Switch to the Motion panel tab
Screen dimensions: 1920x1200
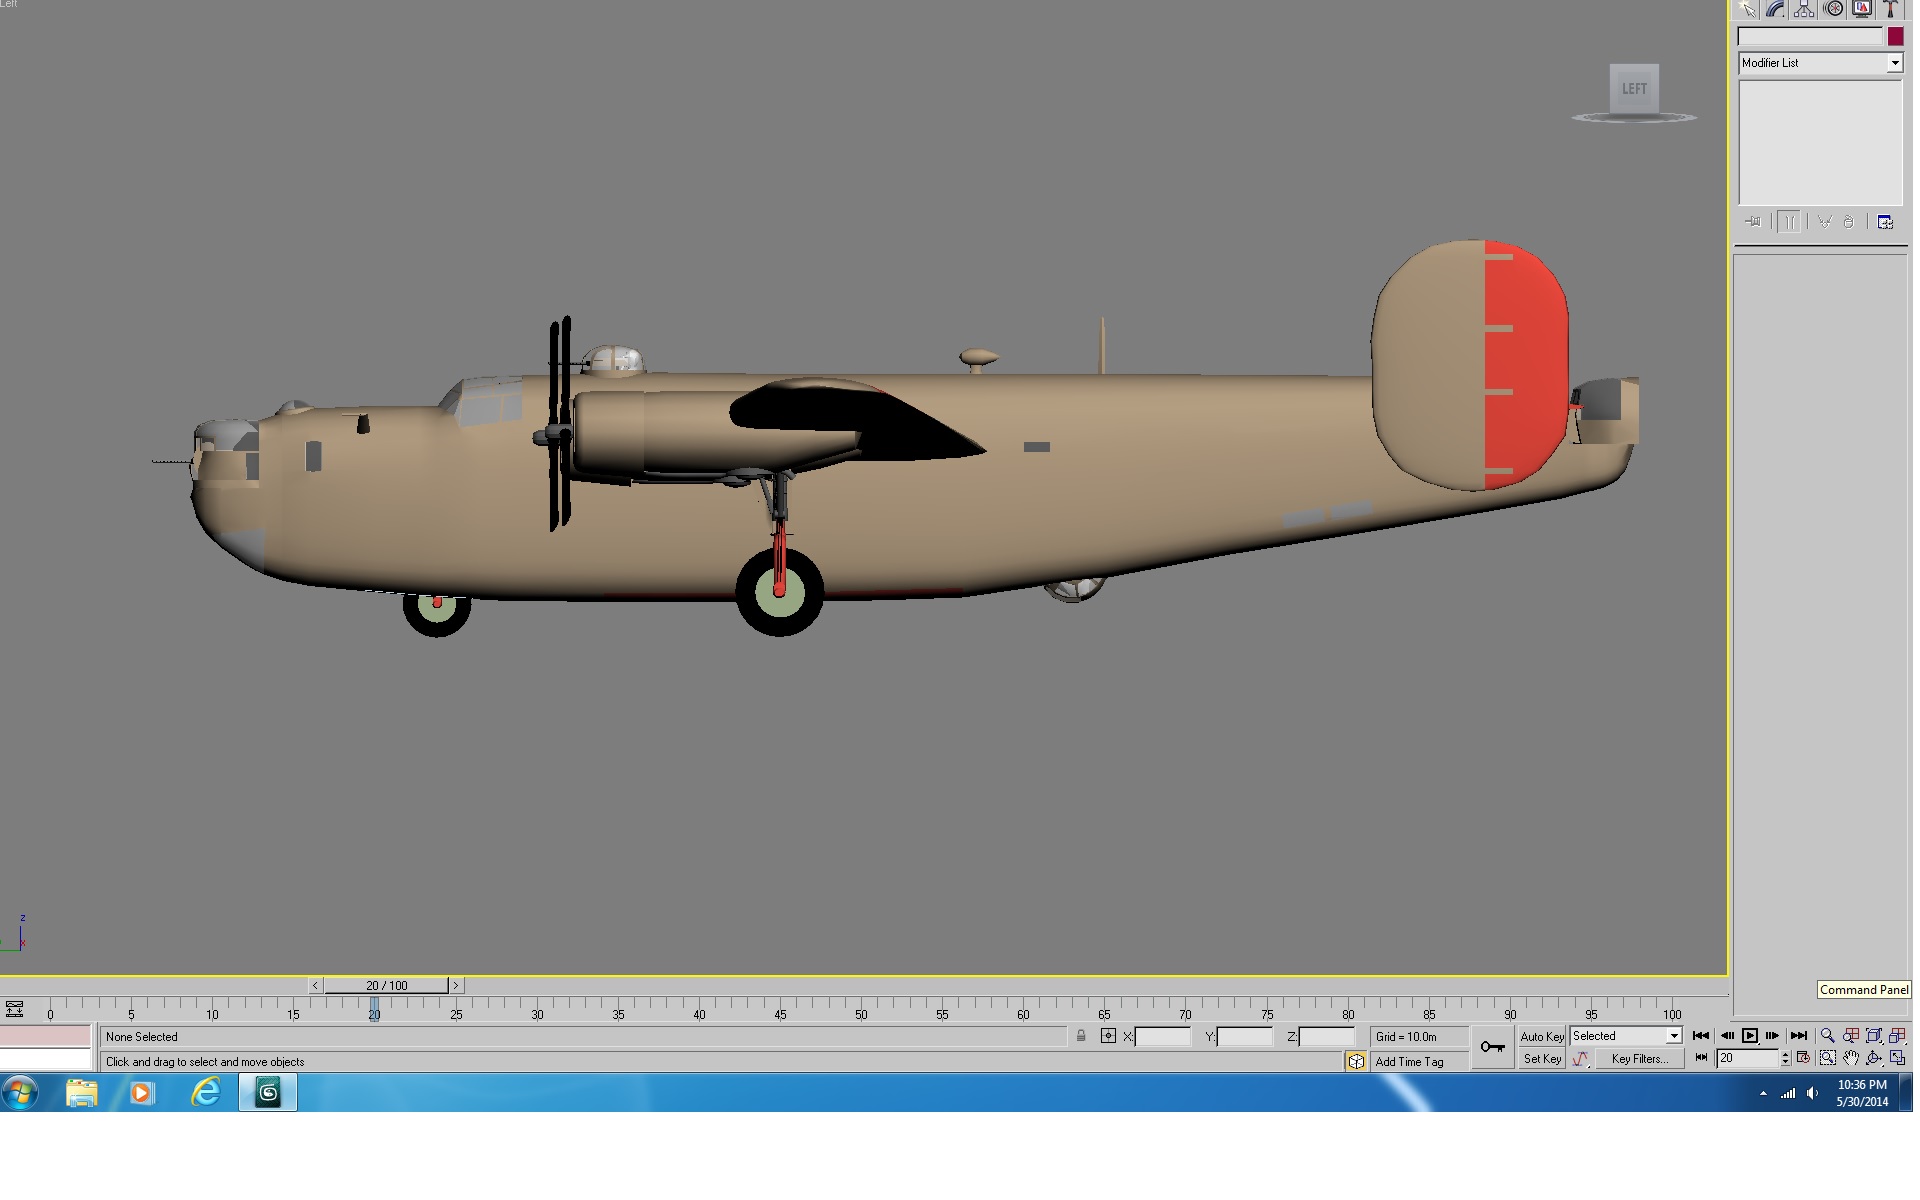pos(1833,10)
